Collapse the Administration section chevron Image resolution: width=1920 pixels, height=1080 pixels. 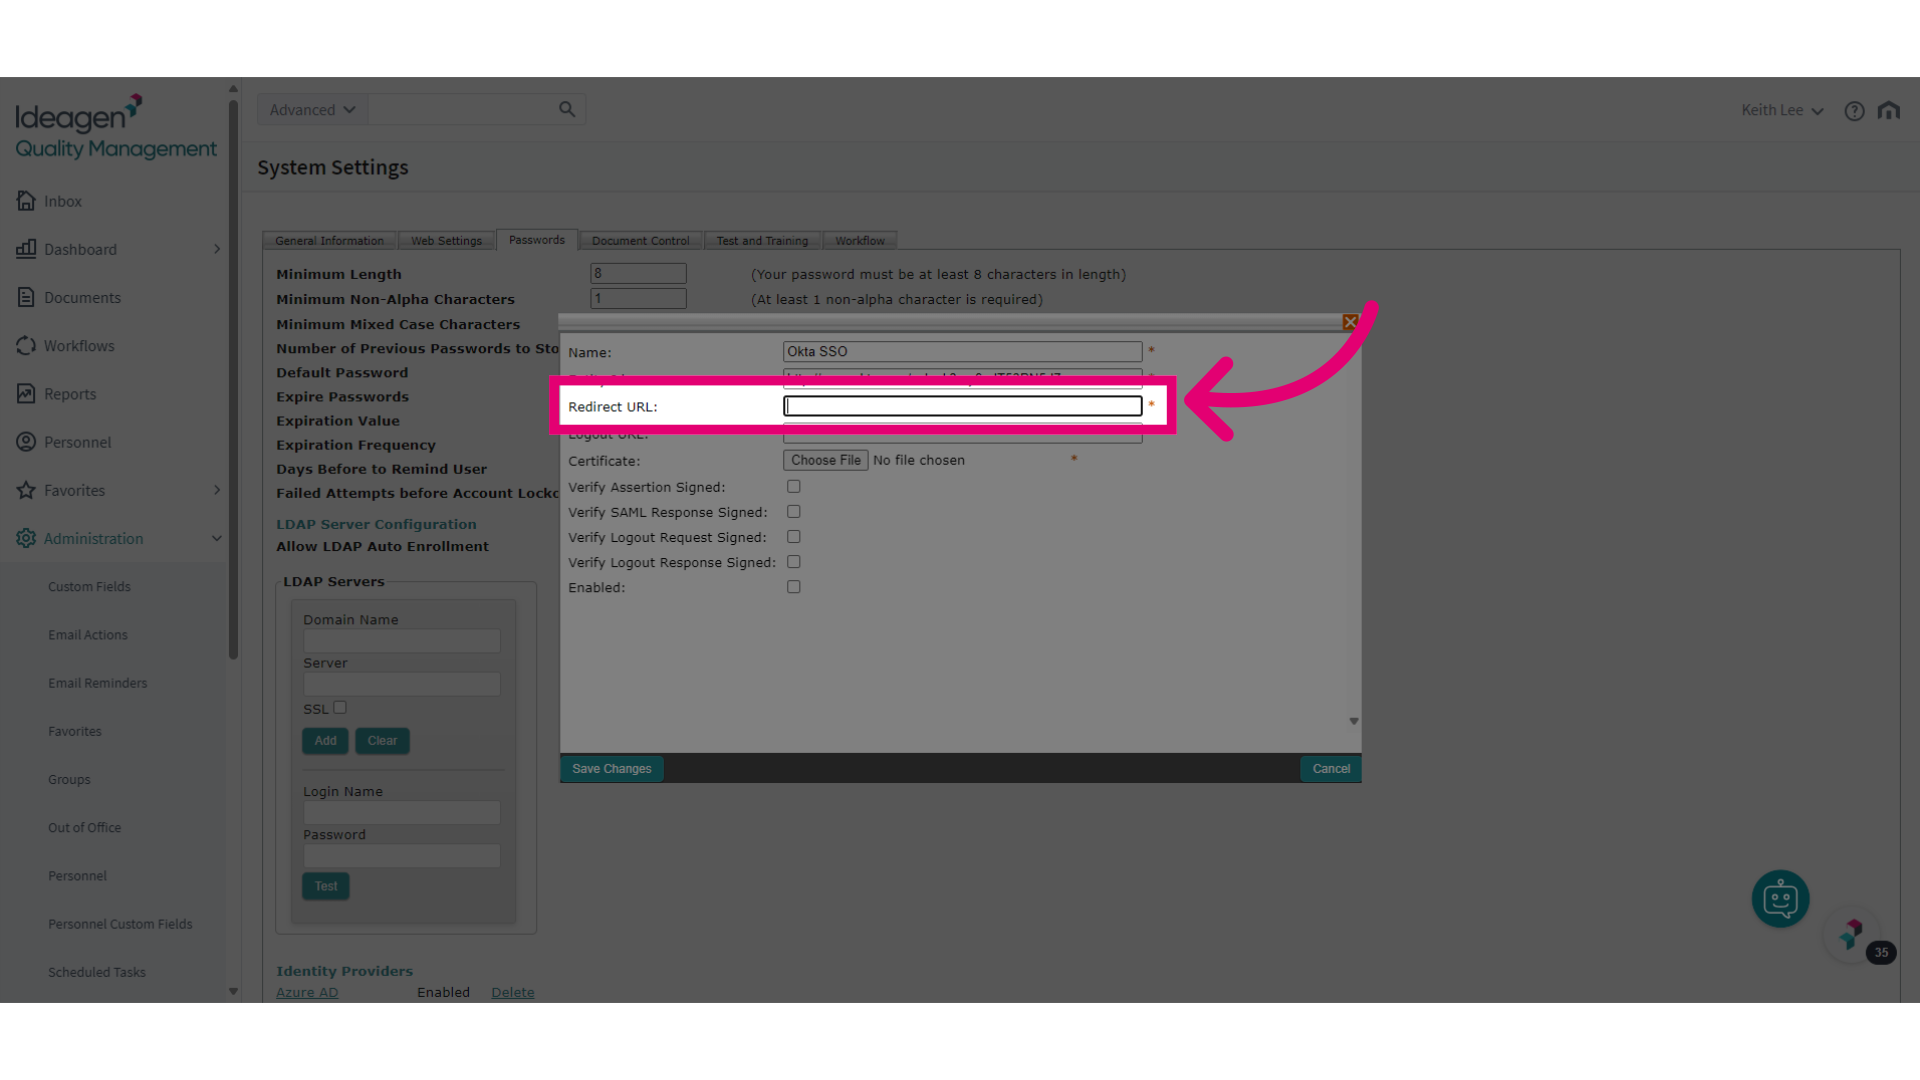tap(217, 538)
